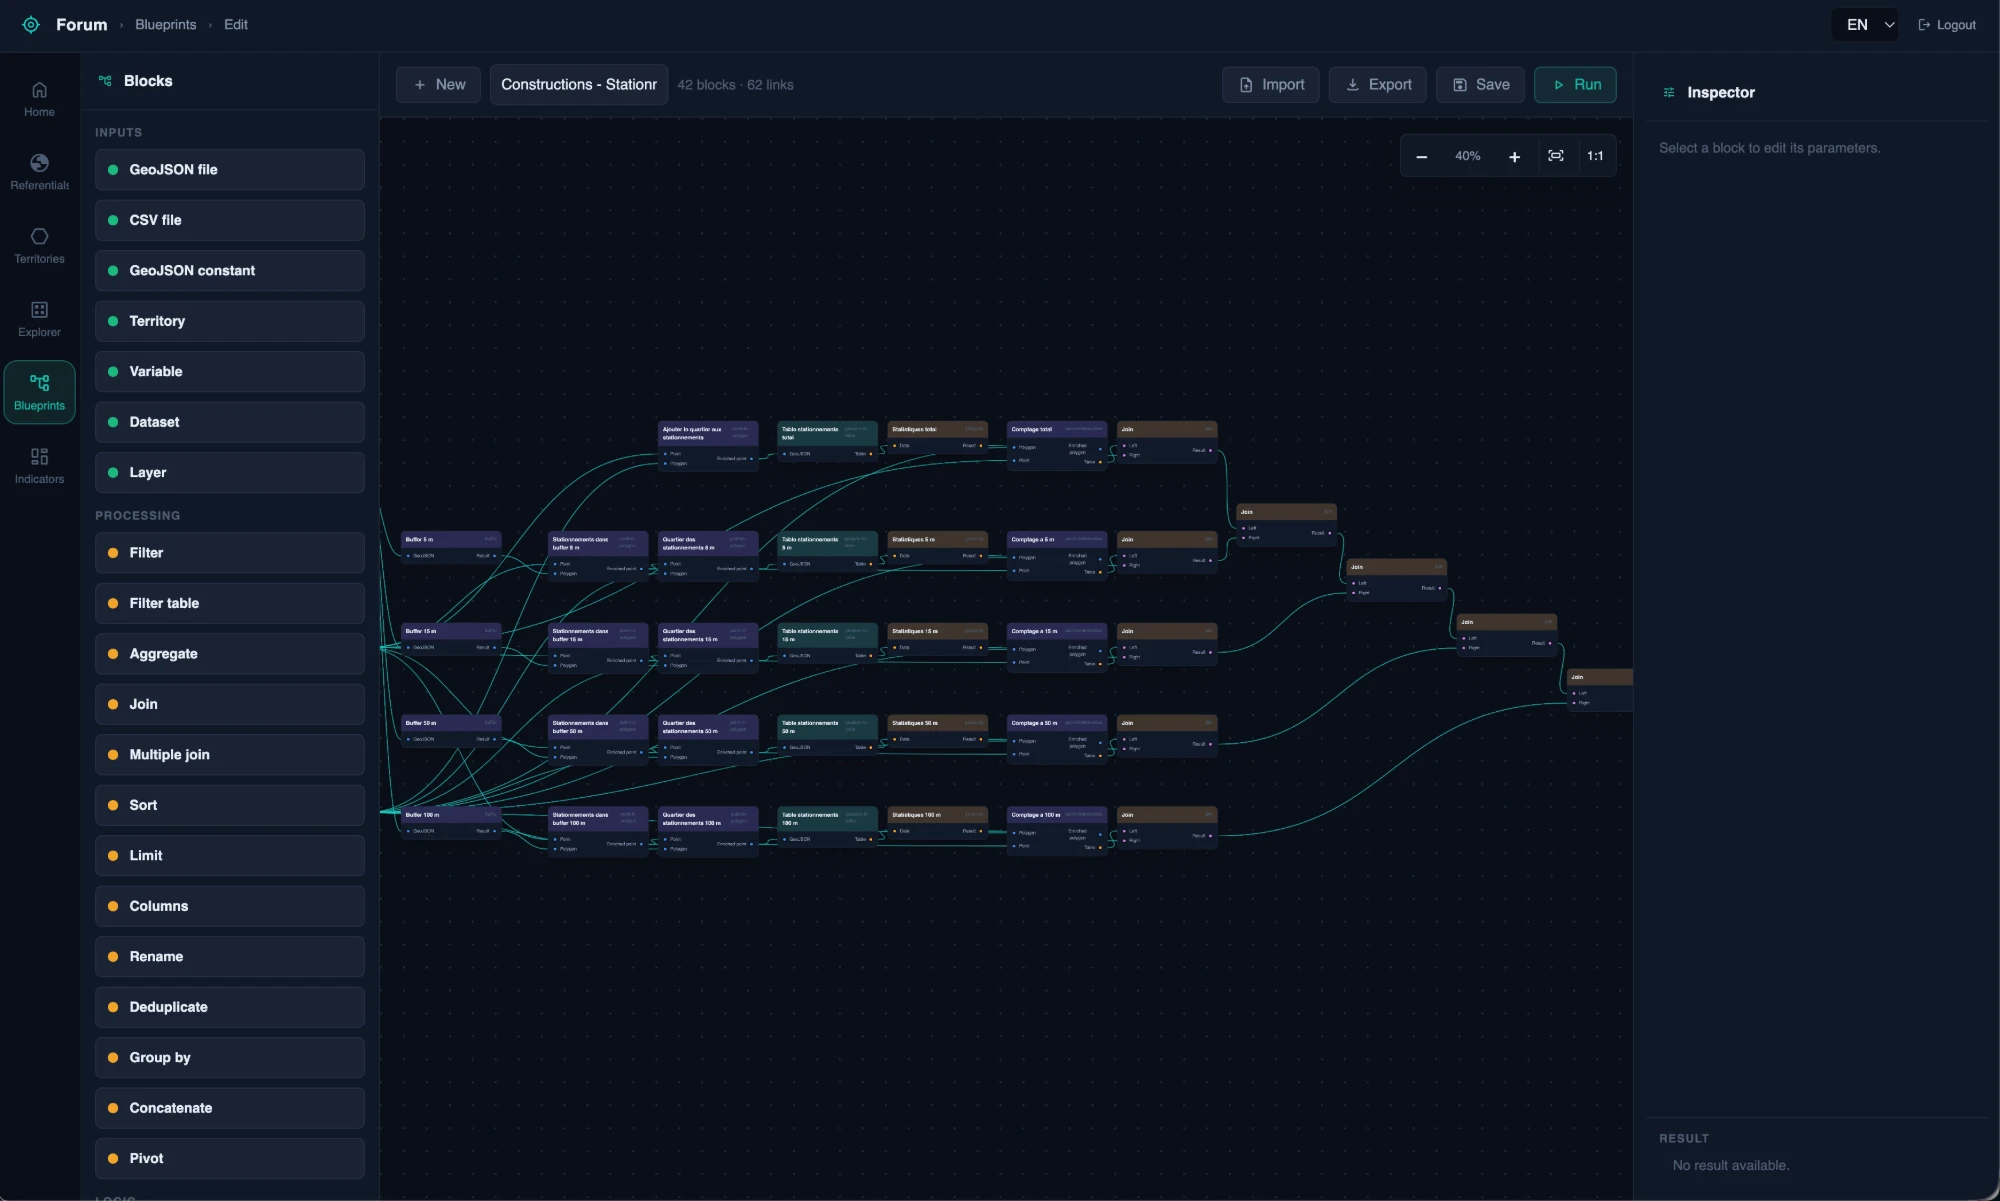Select the 'Buffer 5 m' node
This screenshot has height=1201, width=2000.
[451, 547]
